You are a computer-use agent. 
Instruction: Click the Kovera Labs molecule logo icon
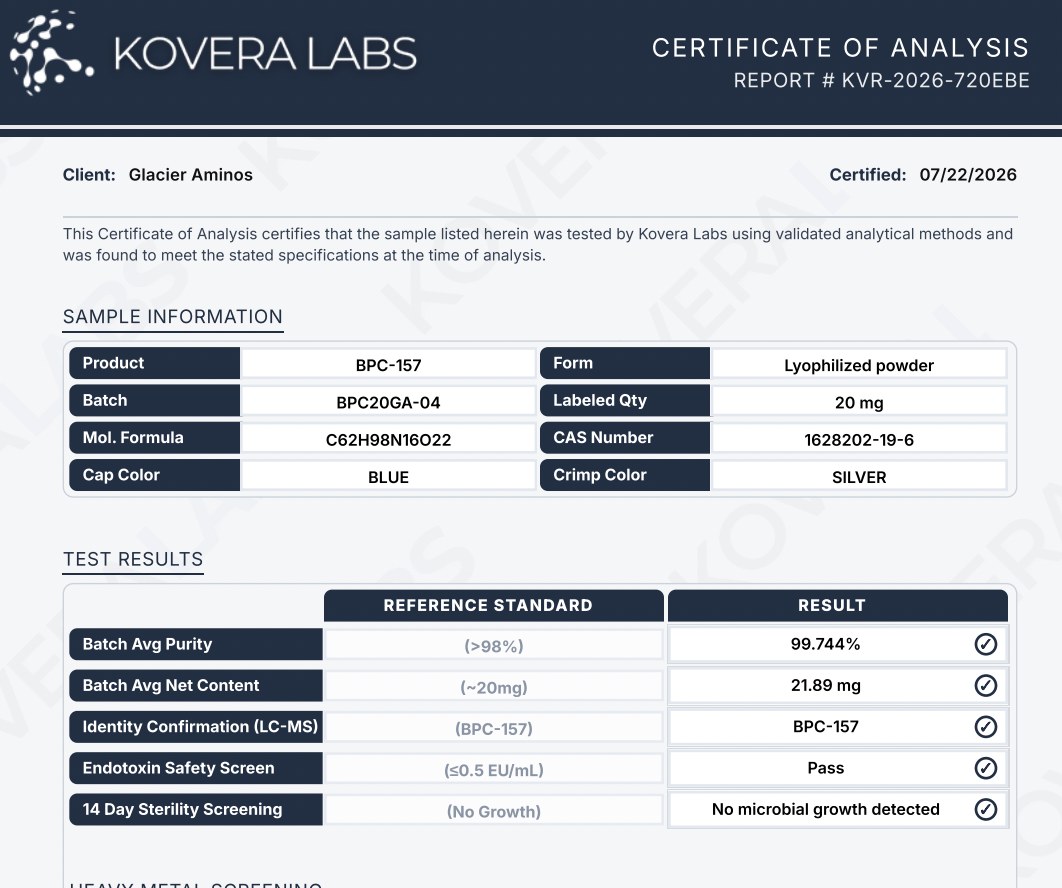point(51,53)
